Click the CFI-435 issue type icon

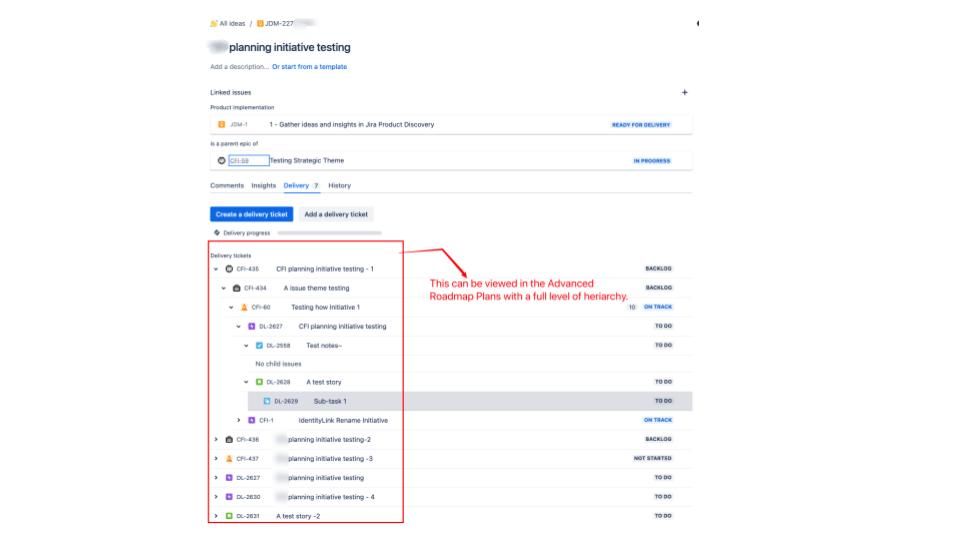[x=229, y=269]
